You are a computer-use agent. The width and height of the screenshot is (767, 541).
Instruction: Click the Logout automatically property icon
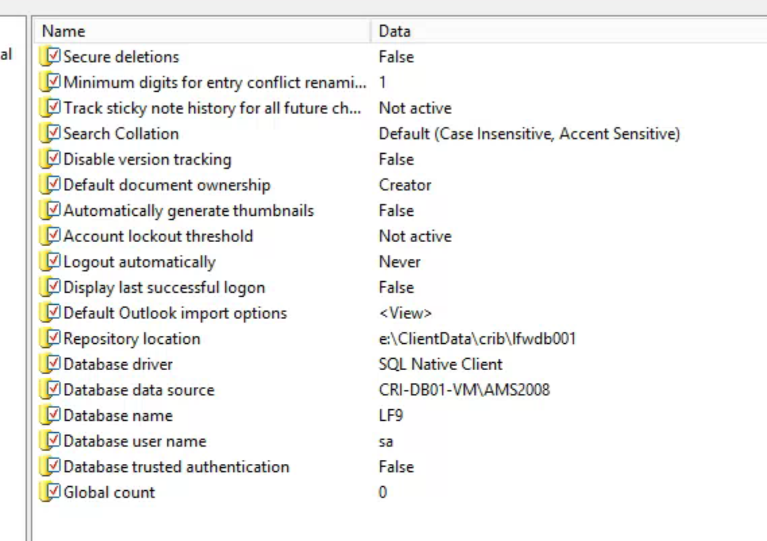point(49,261)
